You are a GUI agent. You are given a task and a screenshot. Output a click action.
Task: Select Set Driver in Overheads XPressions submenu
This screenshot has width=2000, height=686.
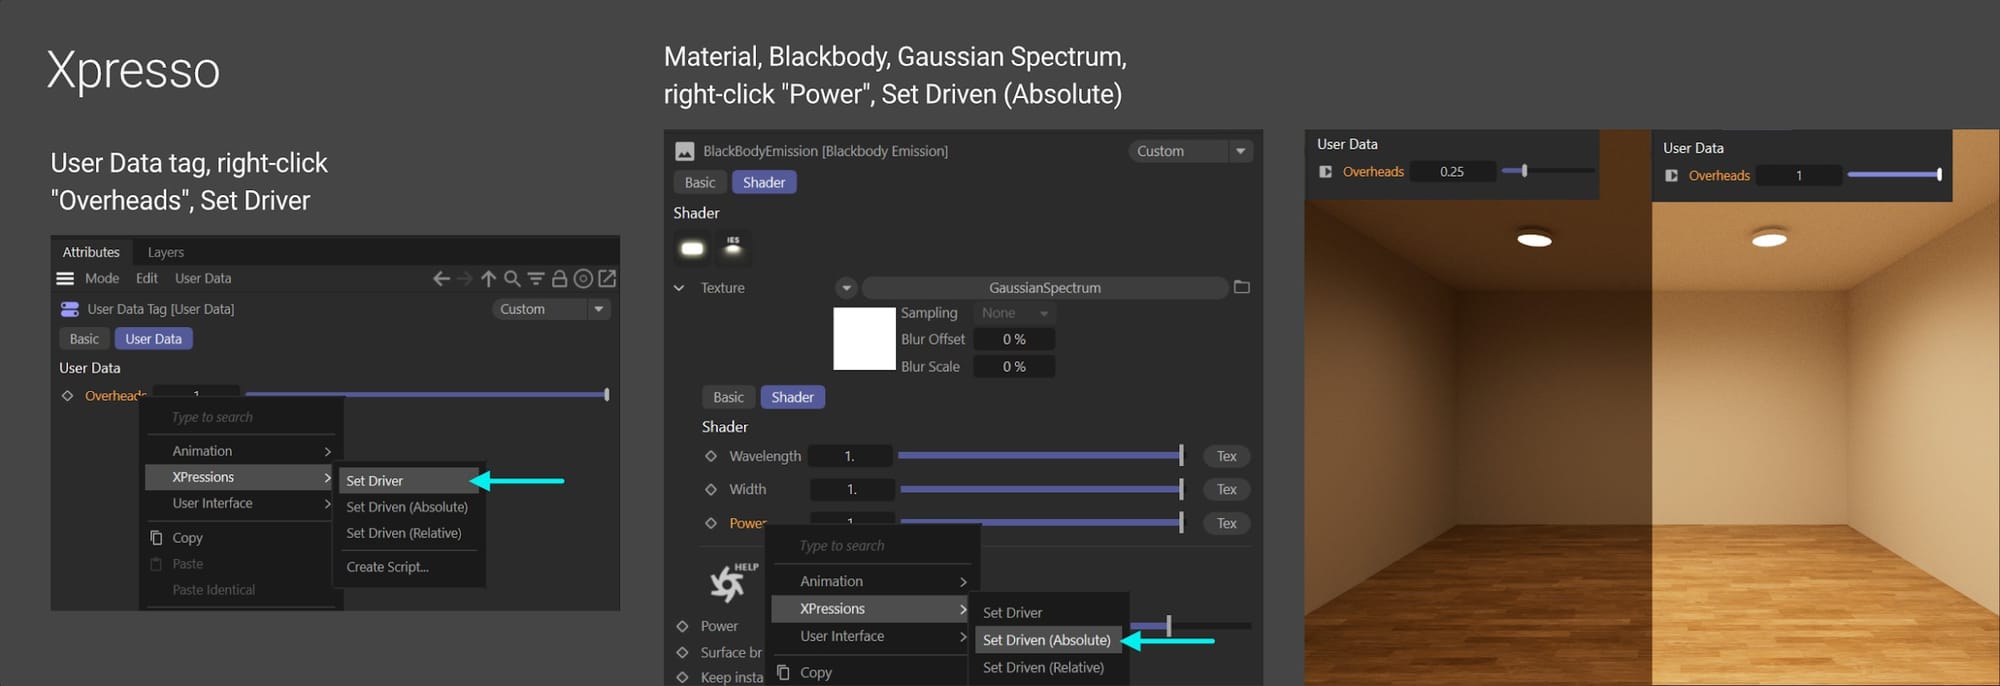(408, 481)
